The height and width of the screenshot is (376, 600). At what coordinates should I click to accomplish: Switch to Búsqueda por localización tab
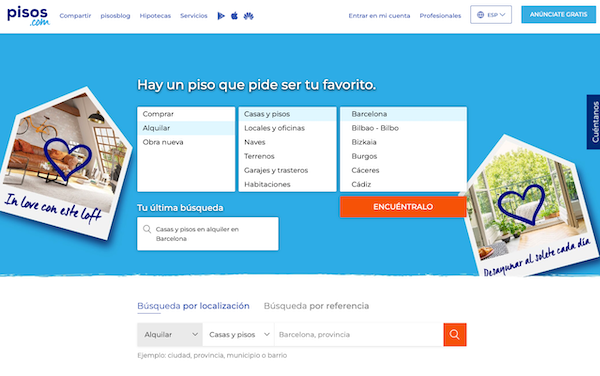(x=193, y=306)
